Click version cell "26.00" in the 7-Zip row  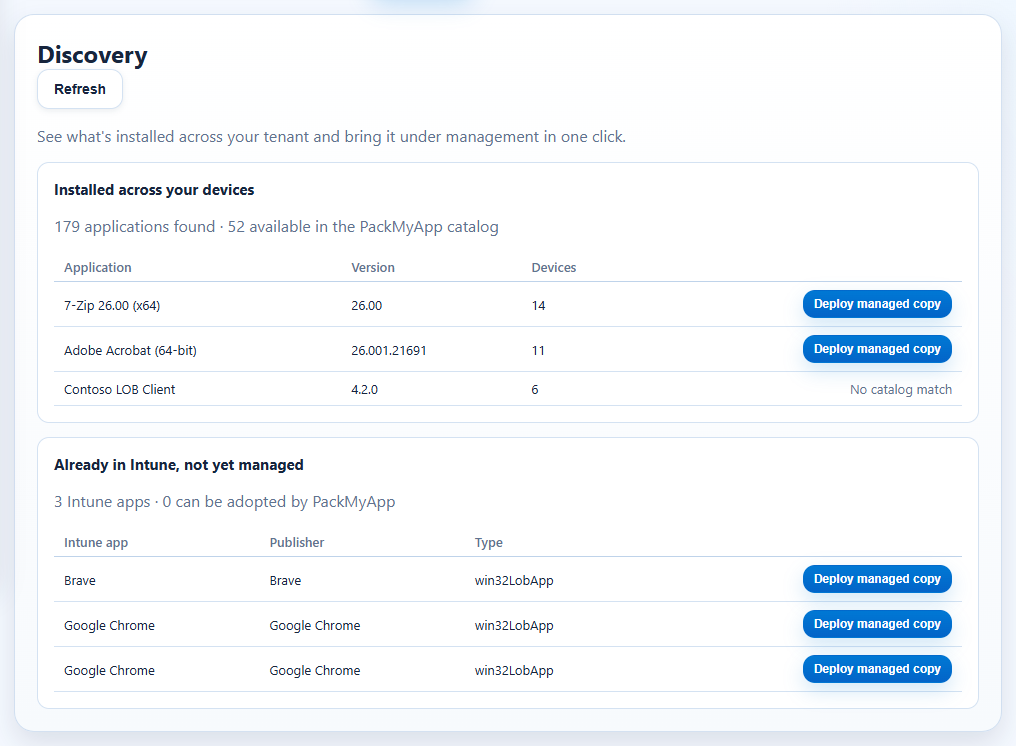[x=367, y=305]
